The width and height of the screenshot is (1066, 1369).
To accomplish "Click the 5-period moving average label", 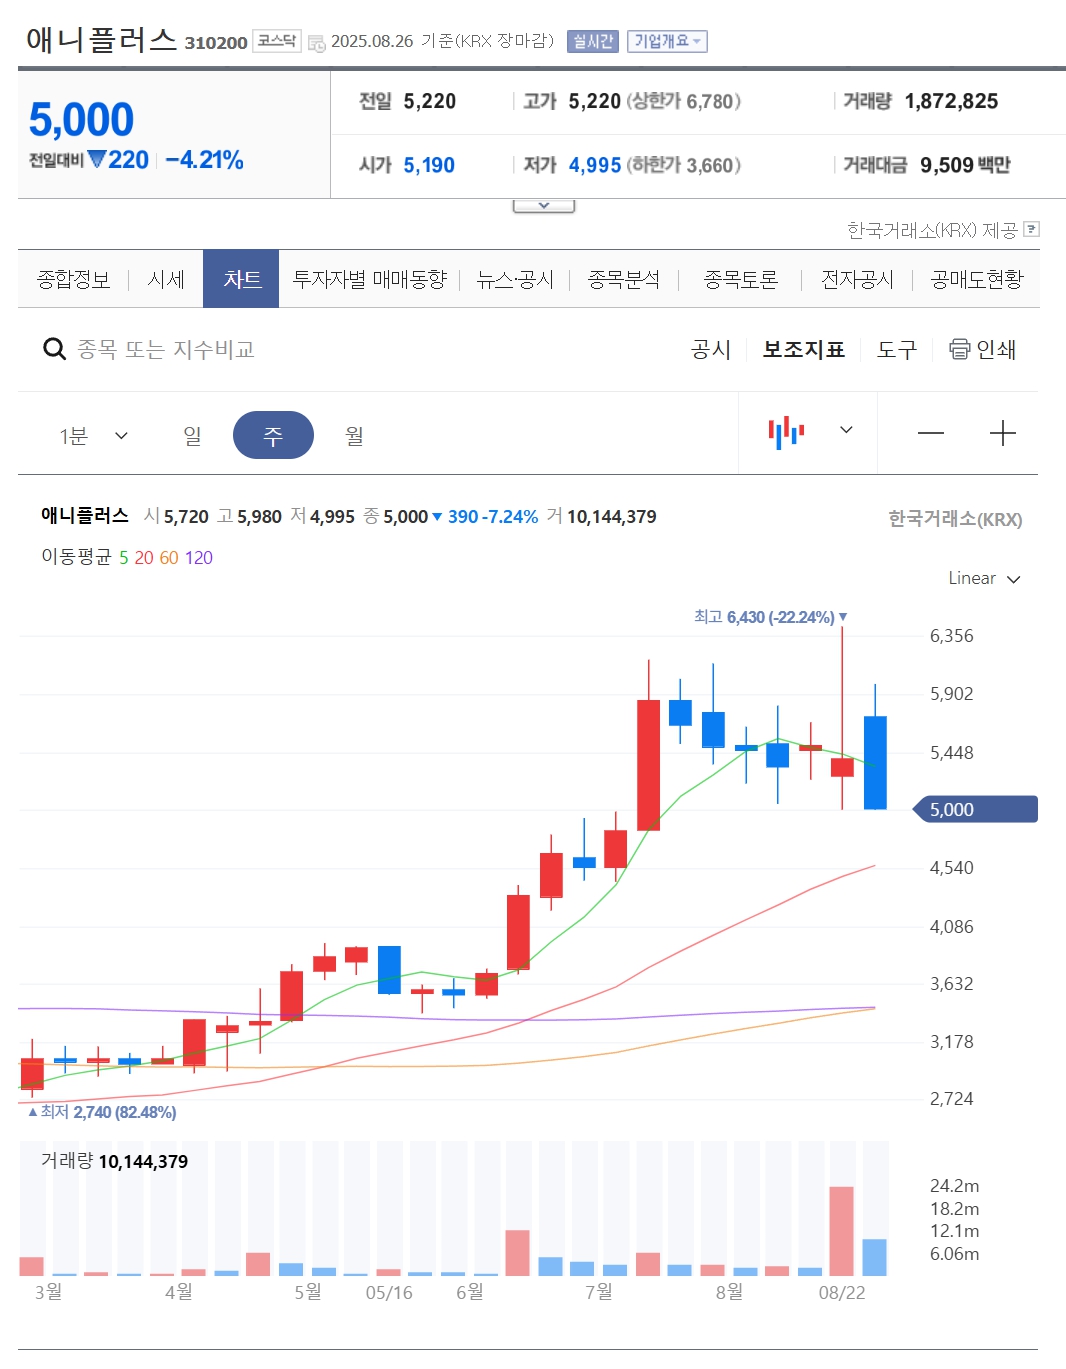I will (x=124, y=557).
